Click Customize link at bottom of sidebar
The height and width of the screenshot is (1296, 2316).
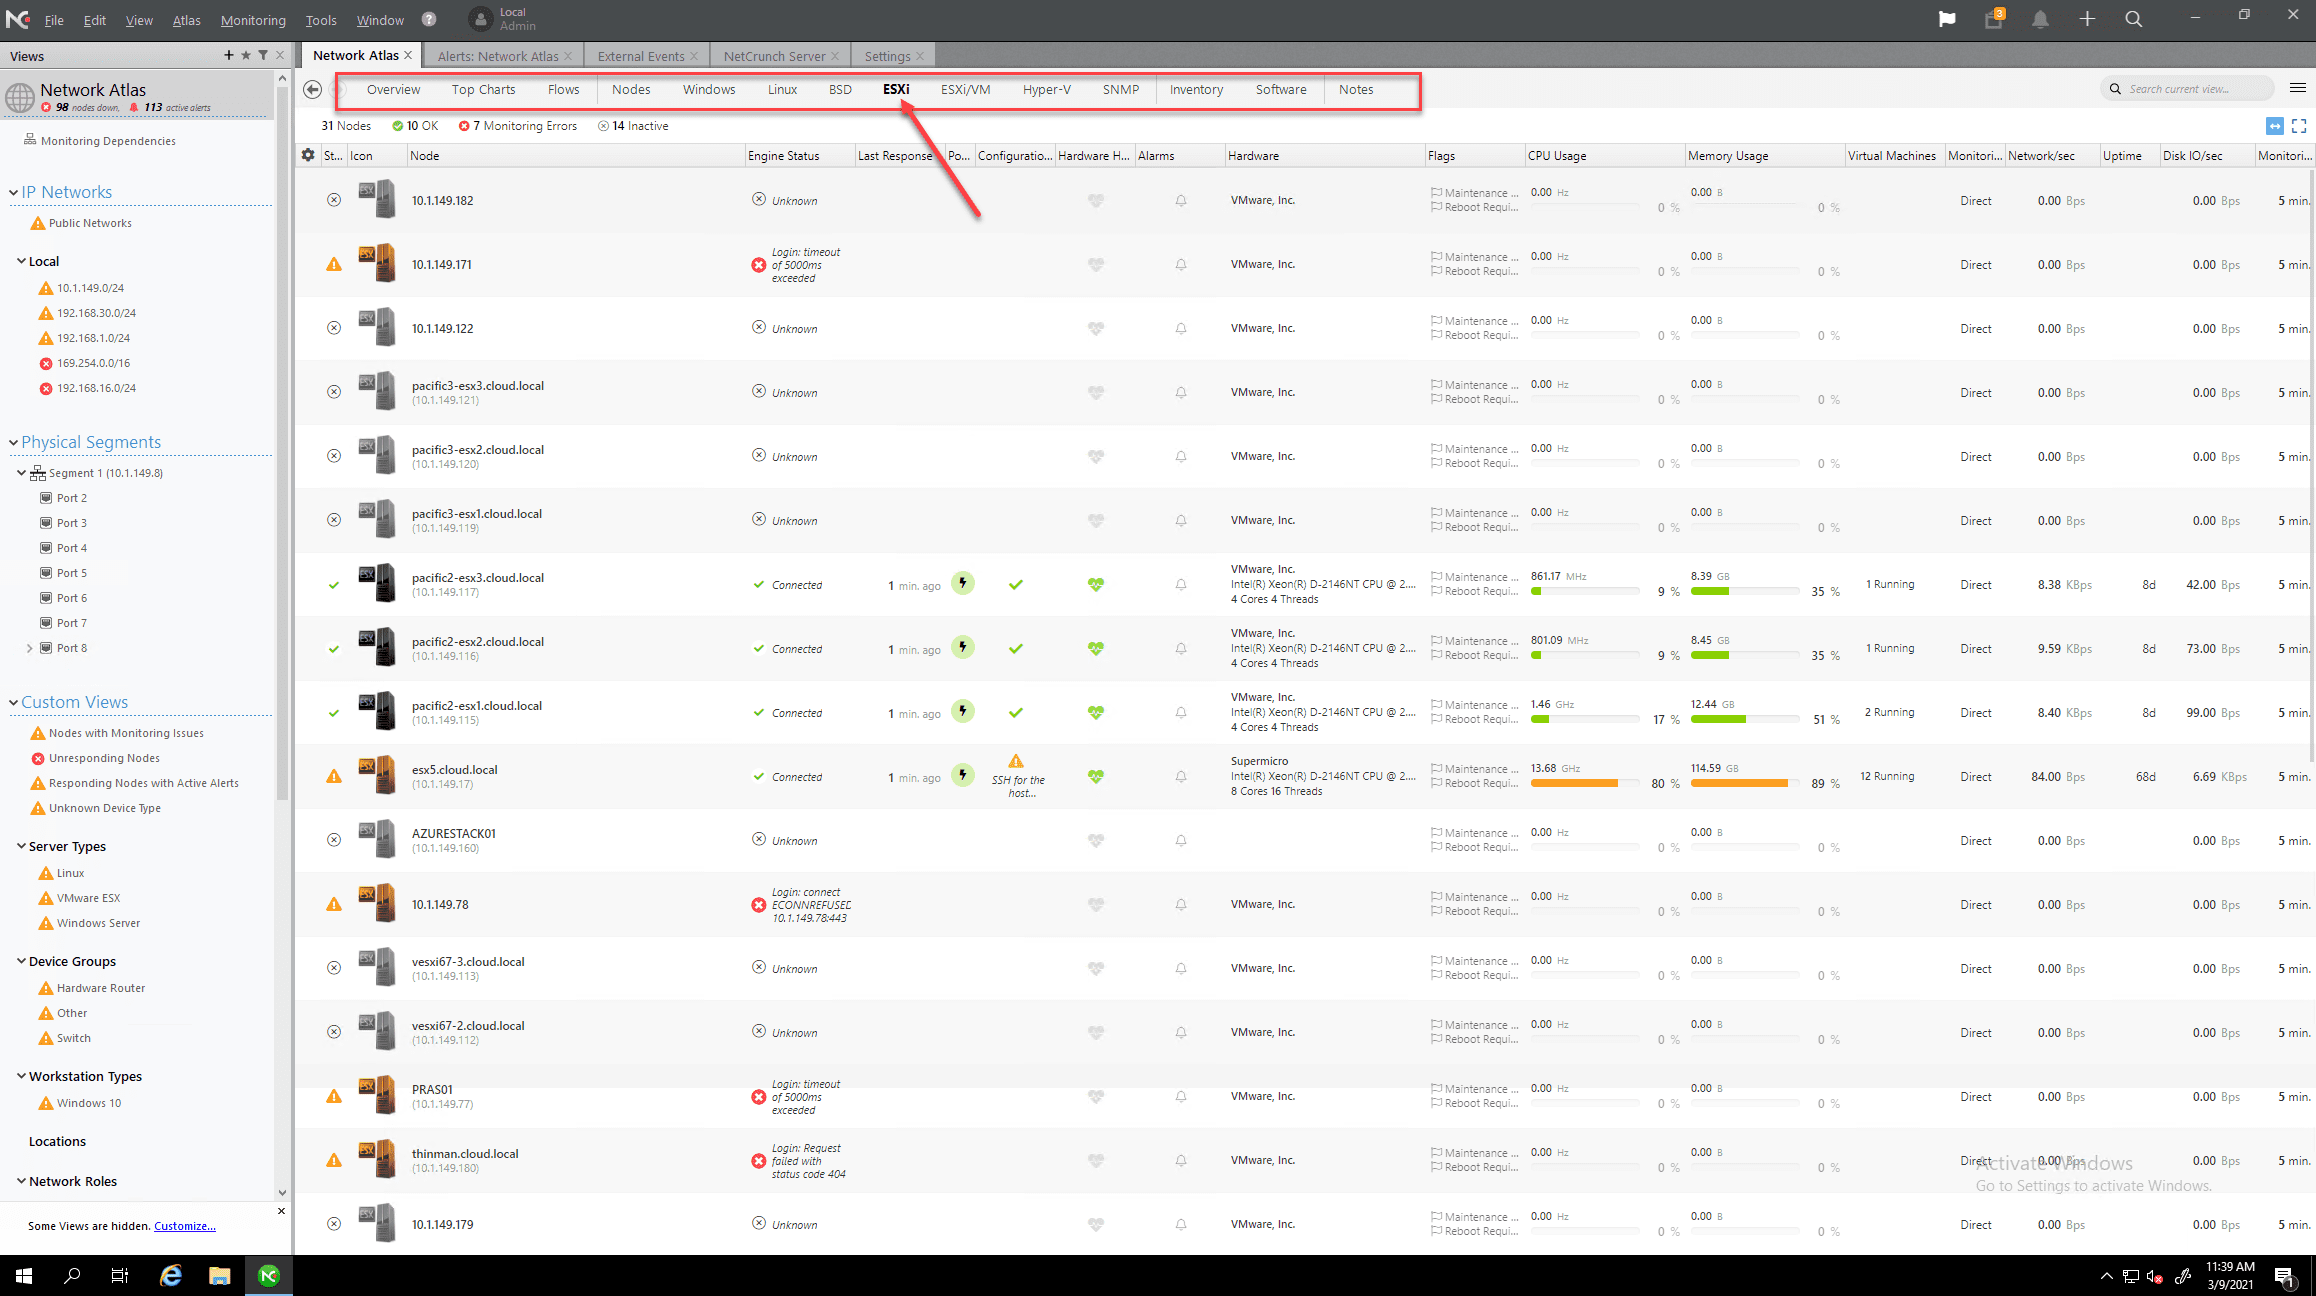coord(186,1224)
